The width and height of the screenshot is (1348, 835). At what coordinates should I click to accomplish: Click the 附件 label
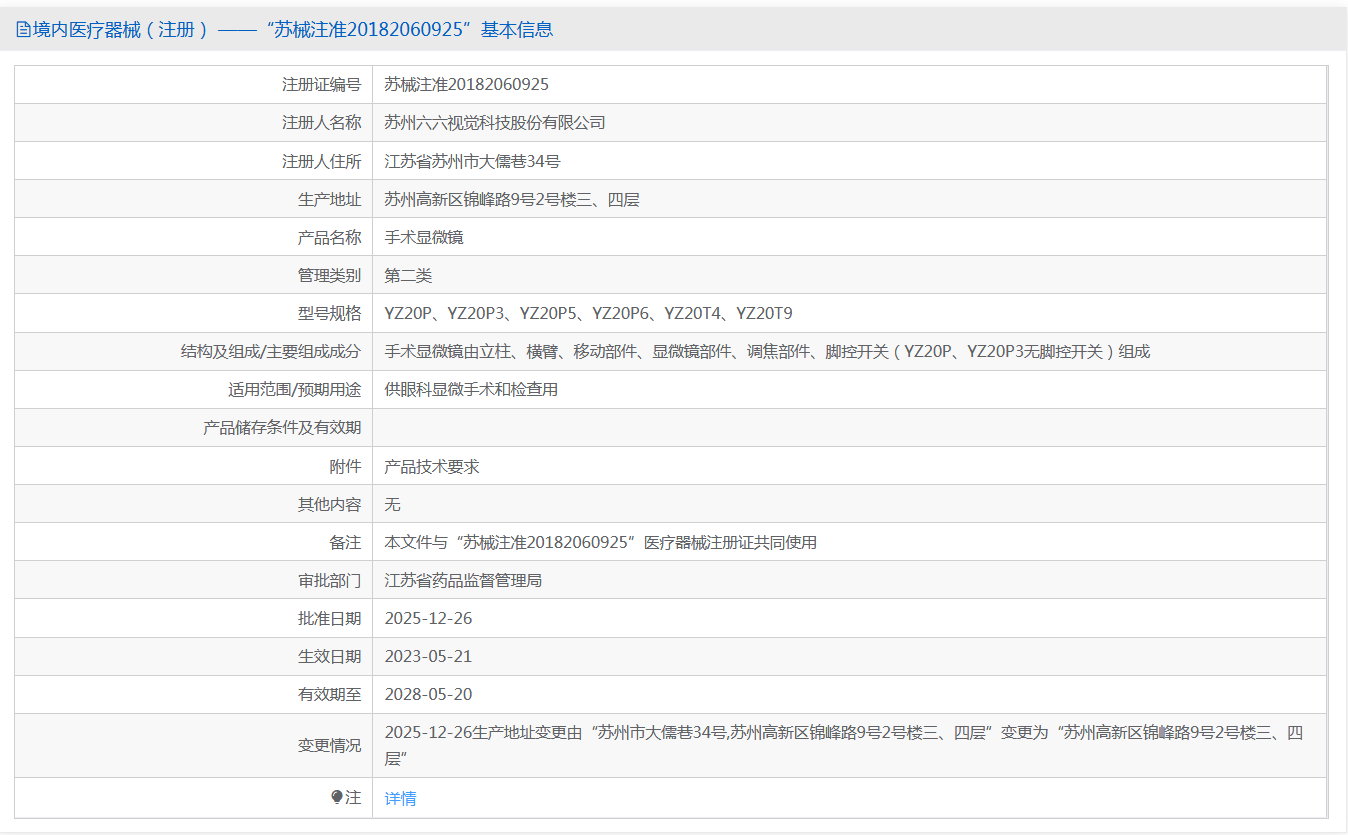click(345, 466)
